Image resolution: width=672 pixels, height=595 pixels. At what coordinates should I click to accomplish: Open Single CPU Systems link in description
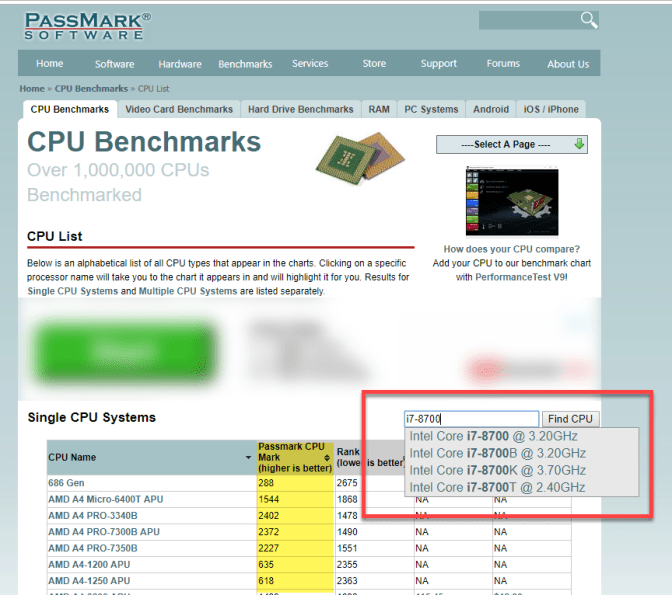72,291
